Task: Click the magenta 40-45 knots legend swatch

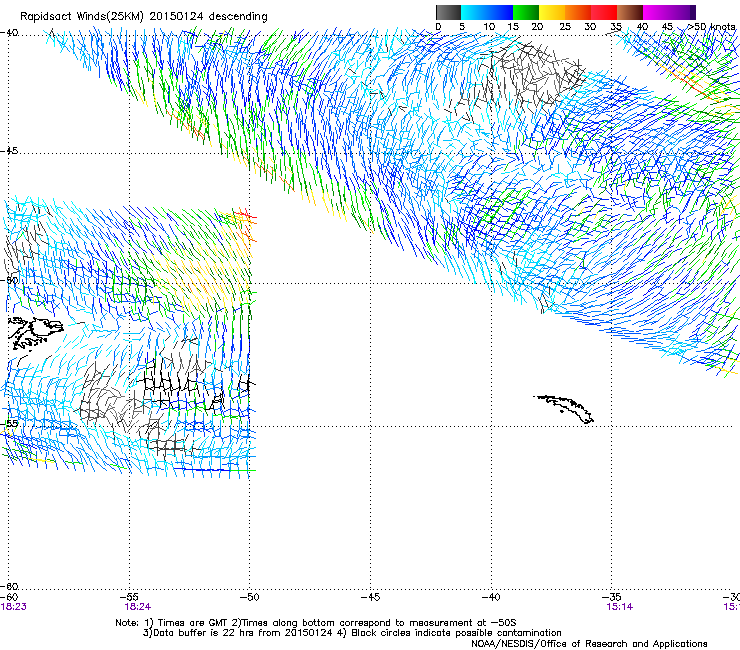Action: (x=656, y=12)
